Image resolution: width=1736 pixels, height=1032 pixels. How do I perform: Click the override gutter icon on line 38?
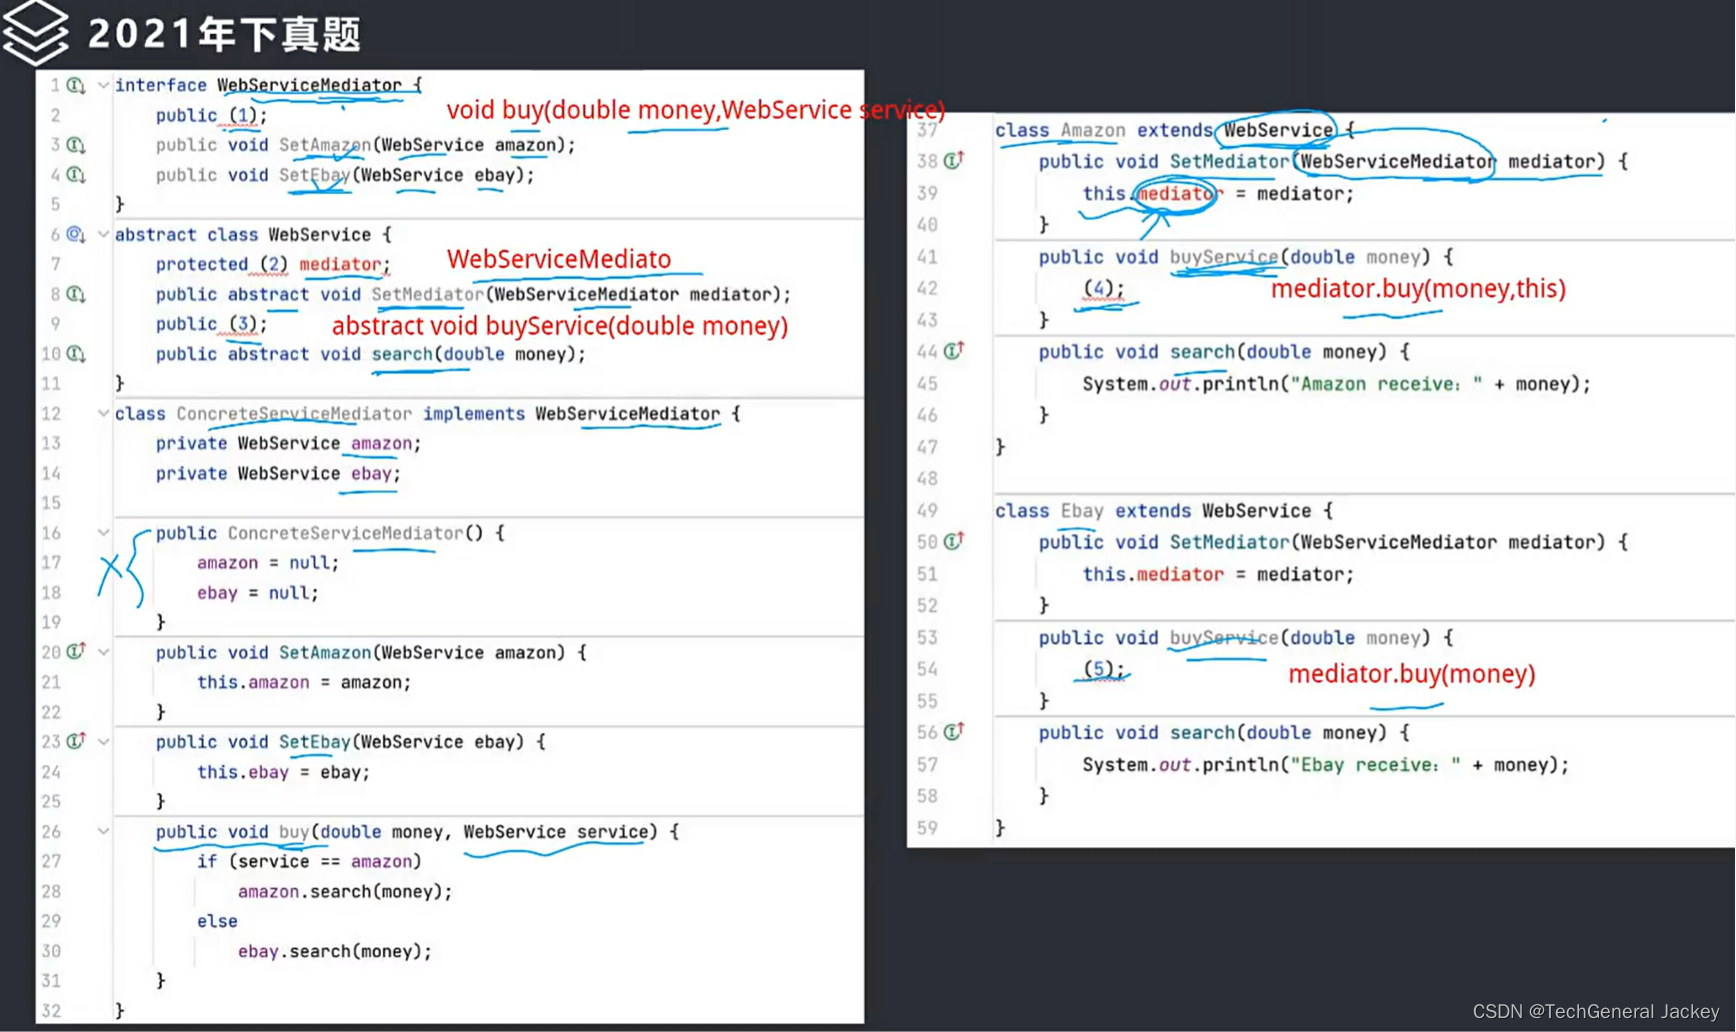point(954,160)
